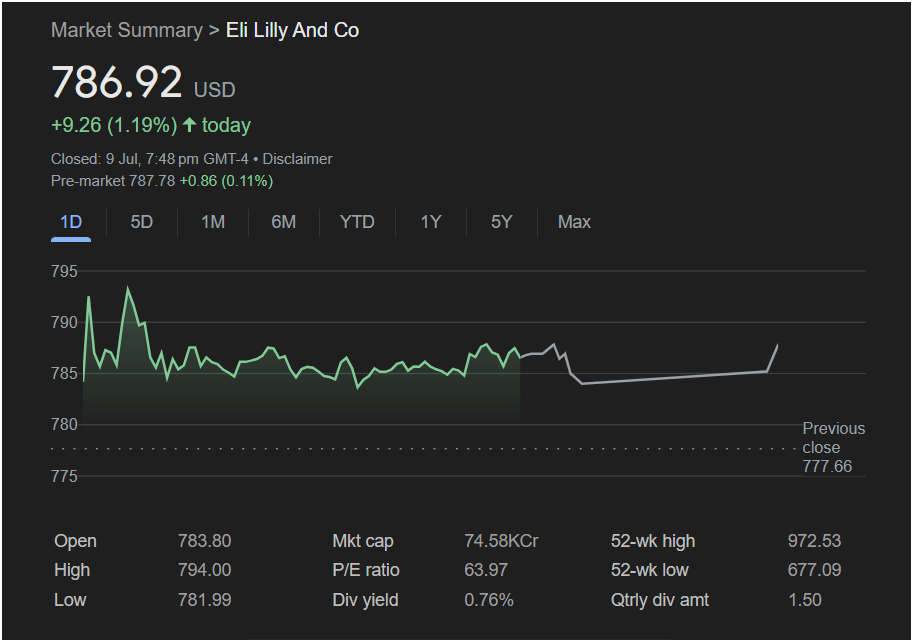Click the dividend yield value 0.76%
This screenshot has width=913, height=642.
click(x=489, y=600)
